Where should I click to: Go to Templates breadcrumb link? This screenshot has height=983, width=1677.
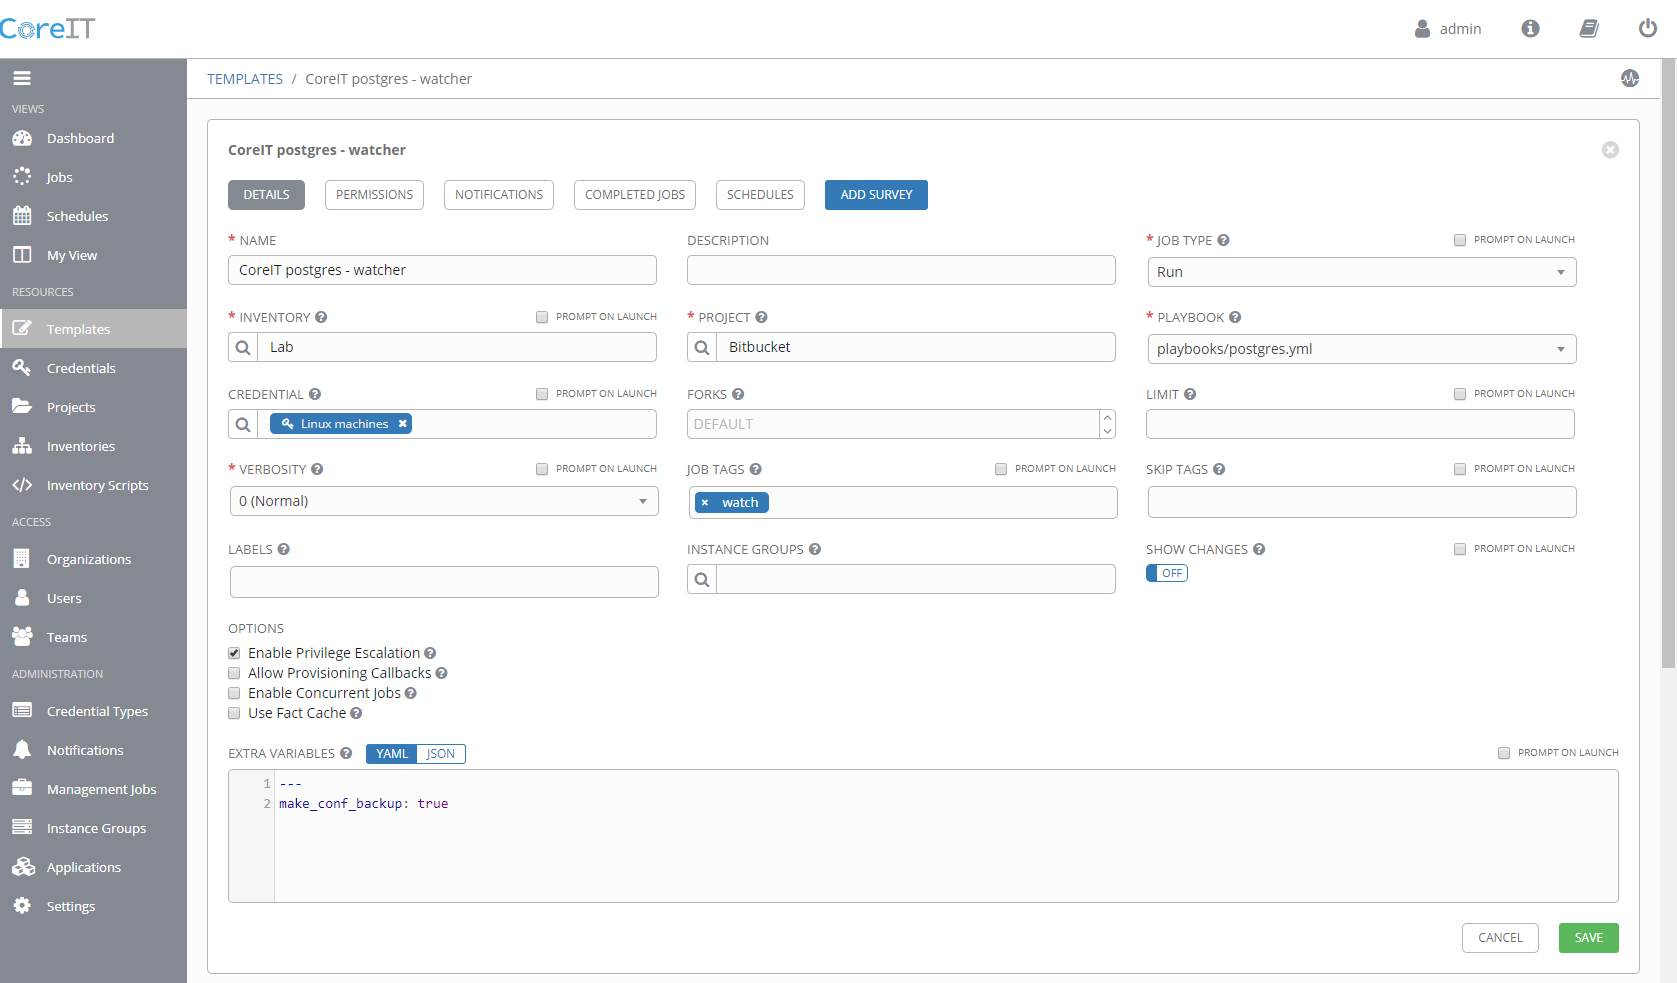(245, 79)
